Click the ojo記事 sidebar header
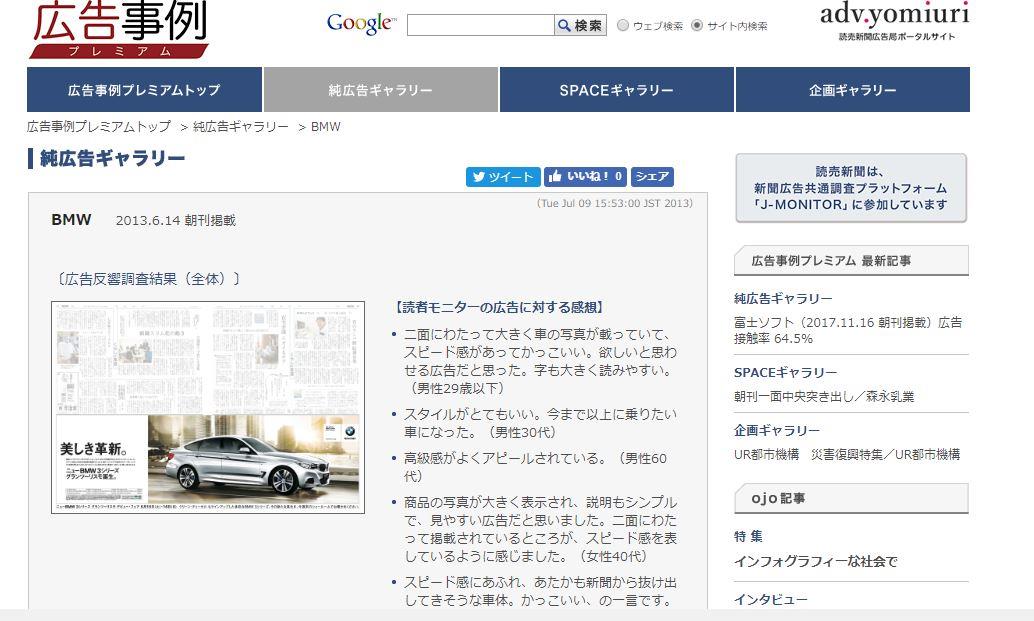The height and width of the screenshot is (621, 1034). pos(851,498)
